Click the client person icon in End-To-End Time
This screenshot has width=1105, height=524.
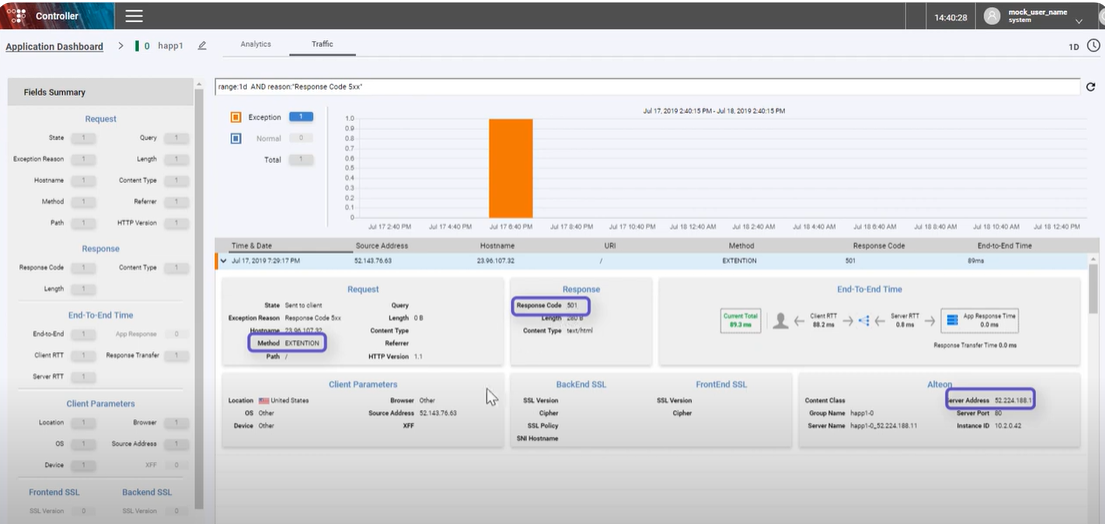click(779, 320)
